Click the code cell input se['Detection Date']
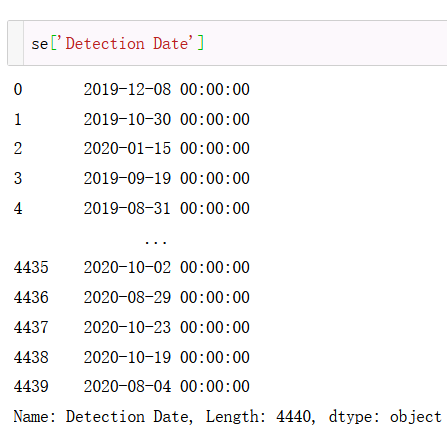This screenshot has width=447, height=429. coord(235,43)
